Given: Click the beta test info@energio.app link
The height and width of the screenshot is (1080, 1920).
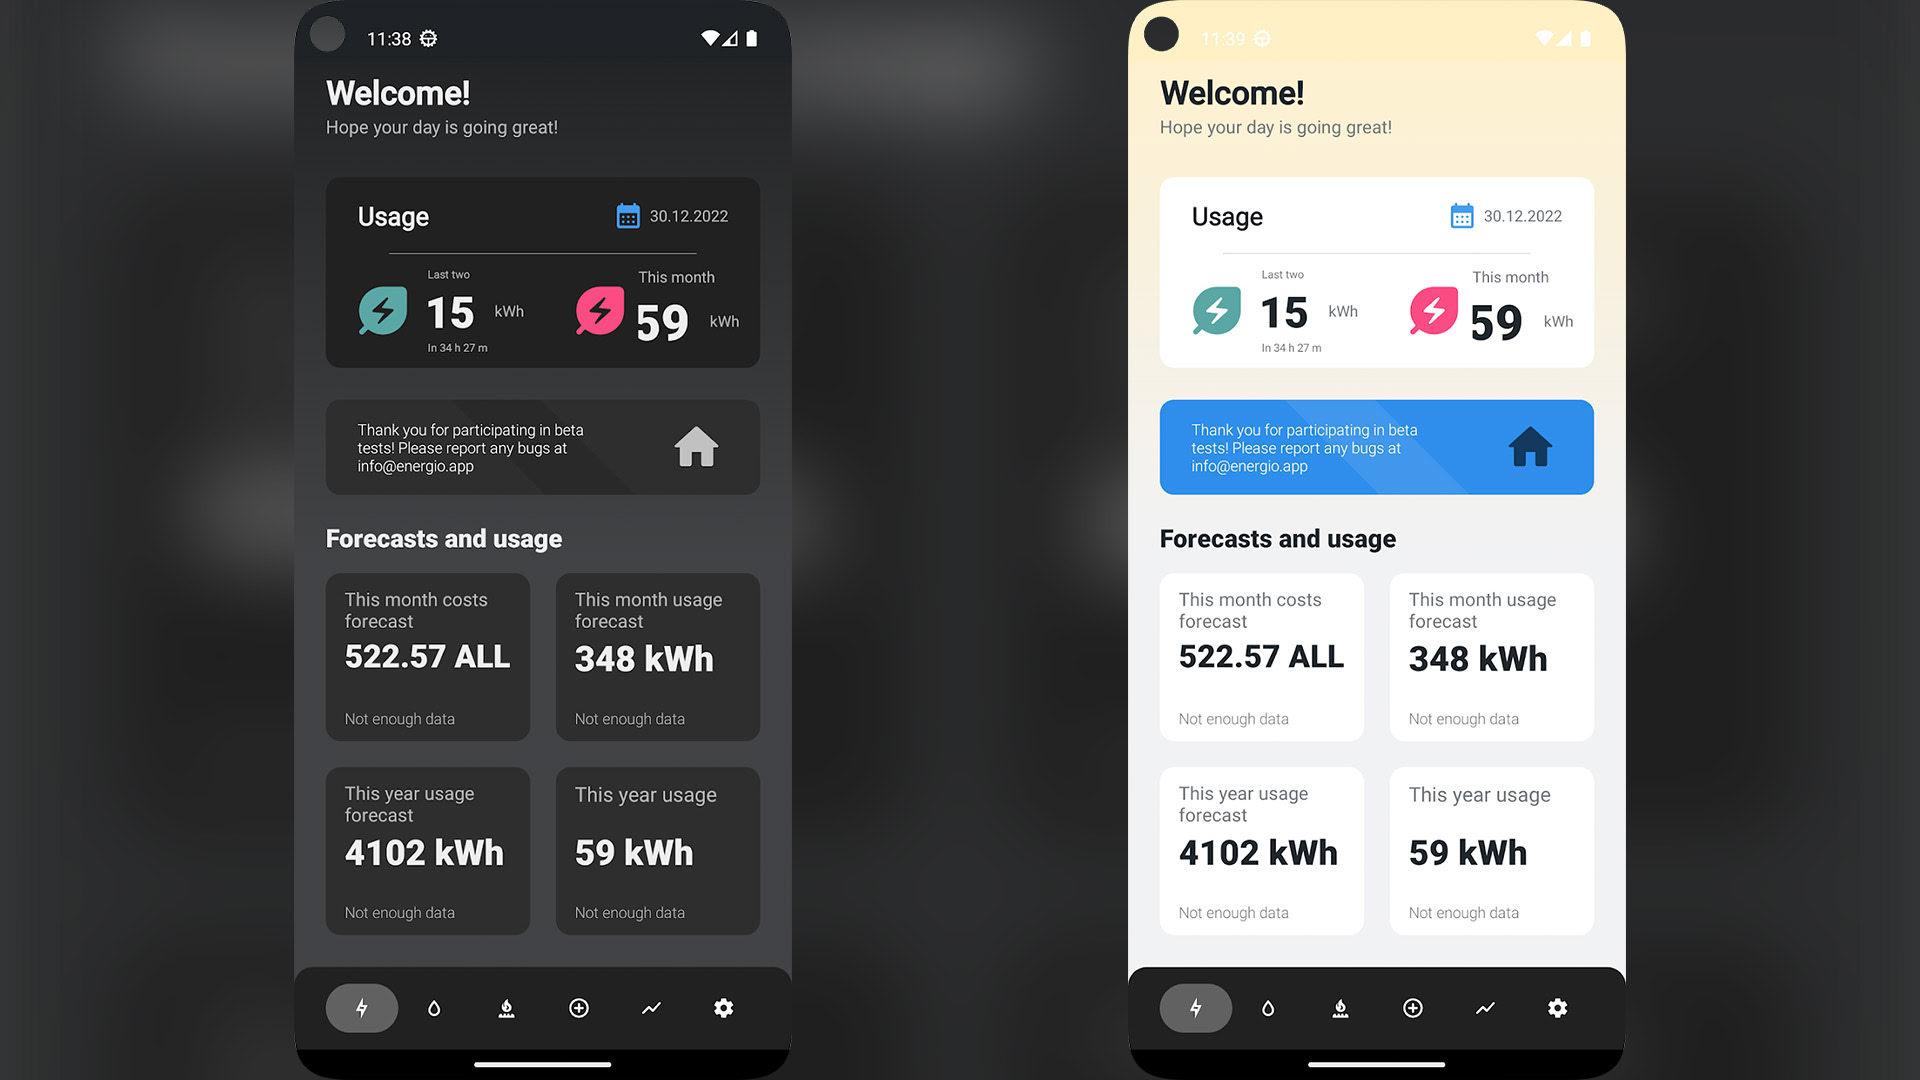Looking at the screenshot, I should point(415,465).
